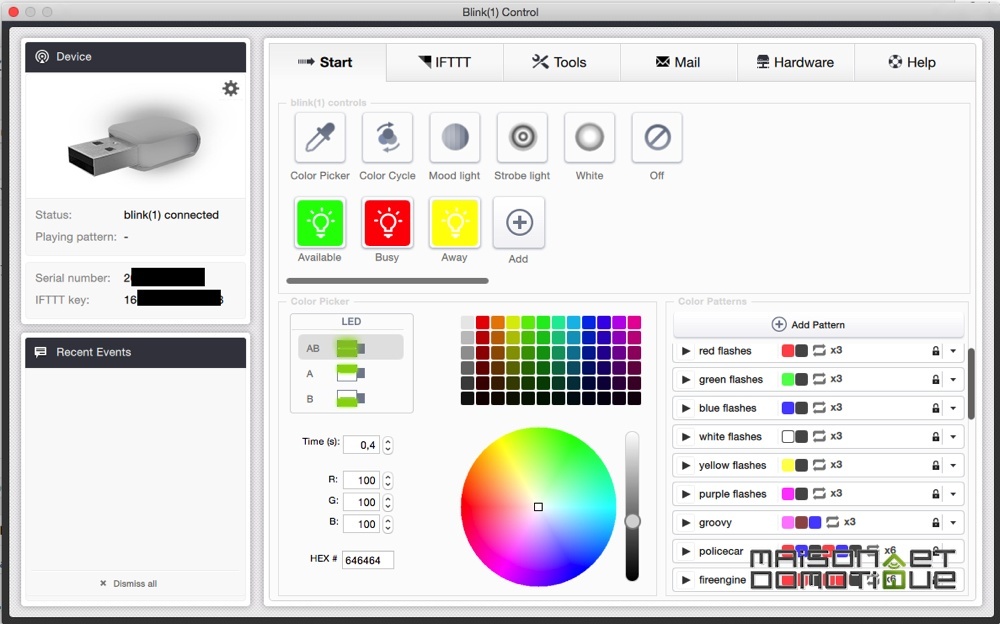Open dropdown arrow for white flashes
This screenshot has height=624, width=1000.
point(953,437)
